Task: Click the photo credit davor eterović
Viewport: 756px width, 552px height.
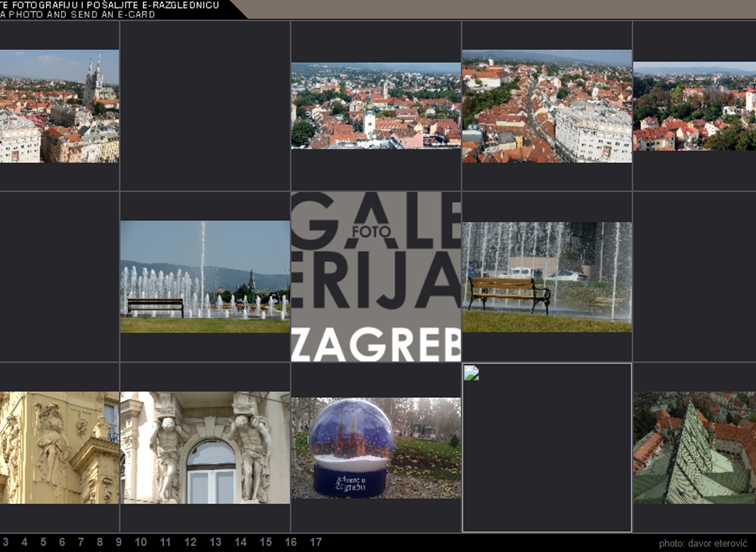Action: pos(702,543)
